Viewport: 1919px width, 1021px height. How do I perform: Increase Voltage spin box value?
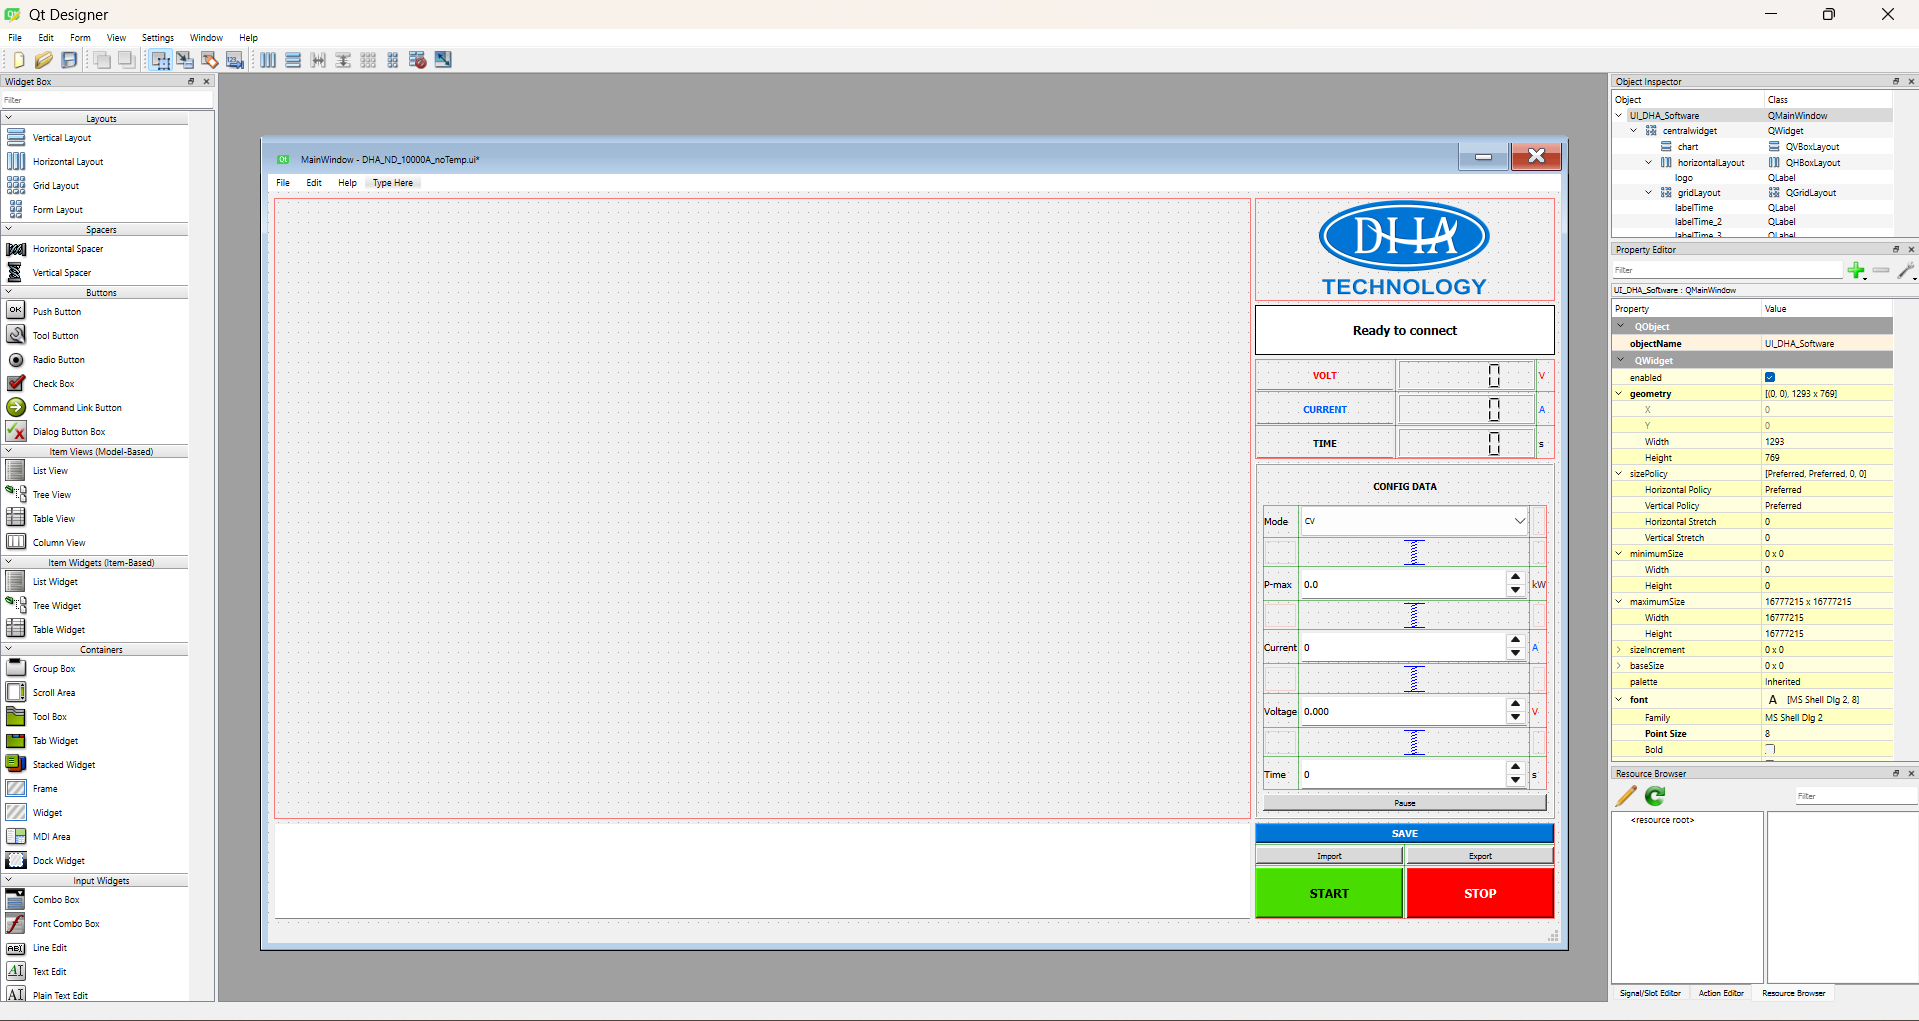(x=1516, y=705)
